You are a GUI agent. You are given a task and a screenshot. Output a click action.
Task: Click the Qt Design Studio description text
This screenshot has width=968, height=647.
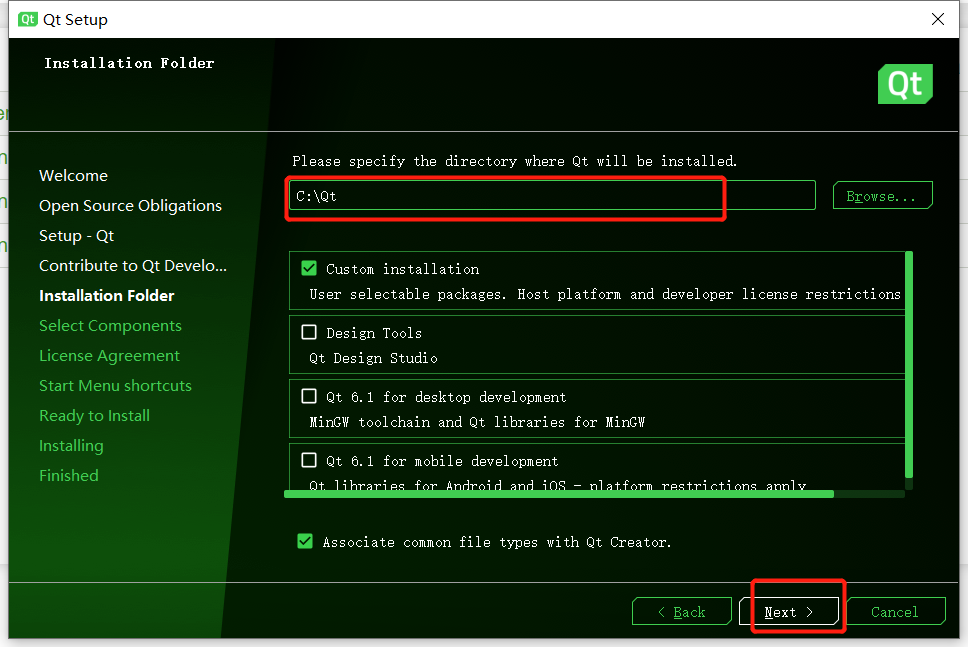coord(373,358)
